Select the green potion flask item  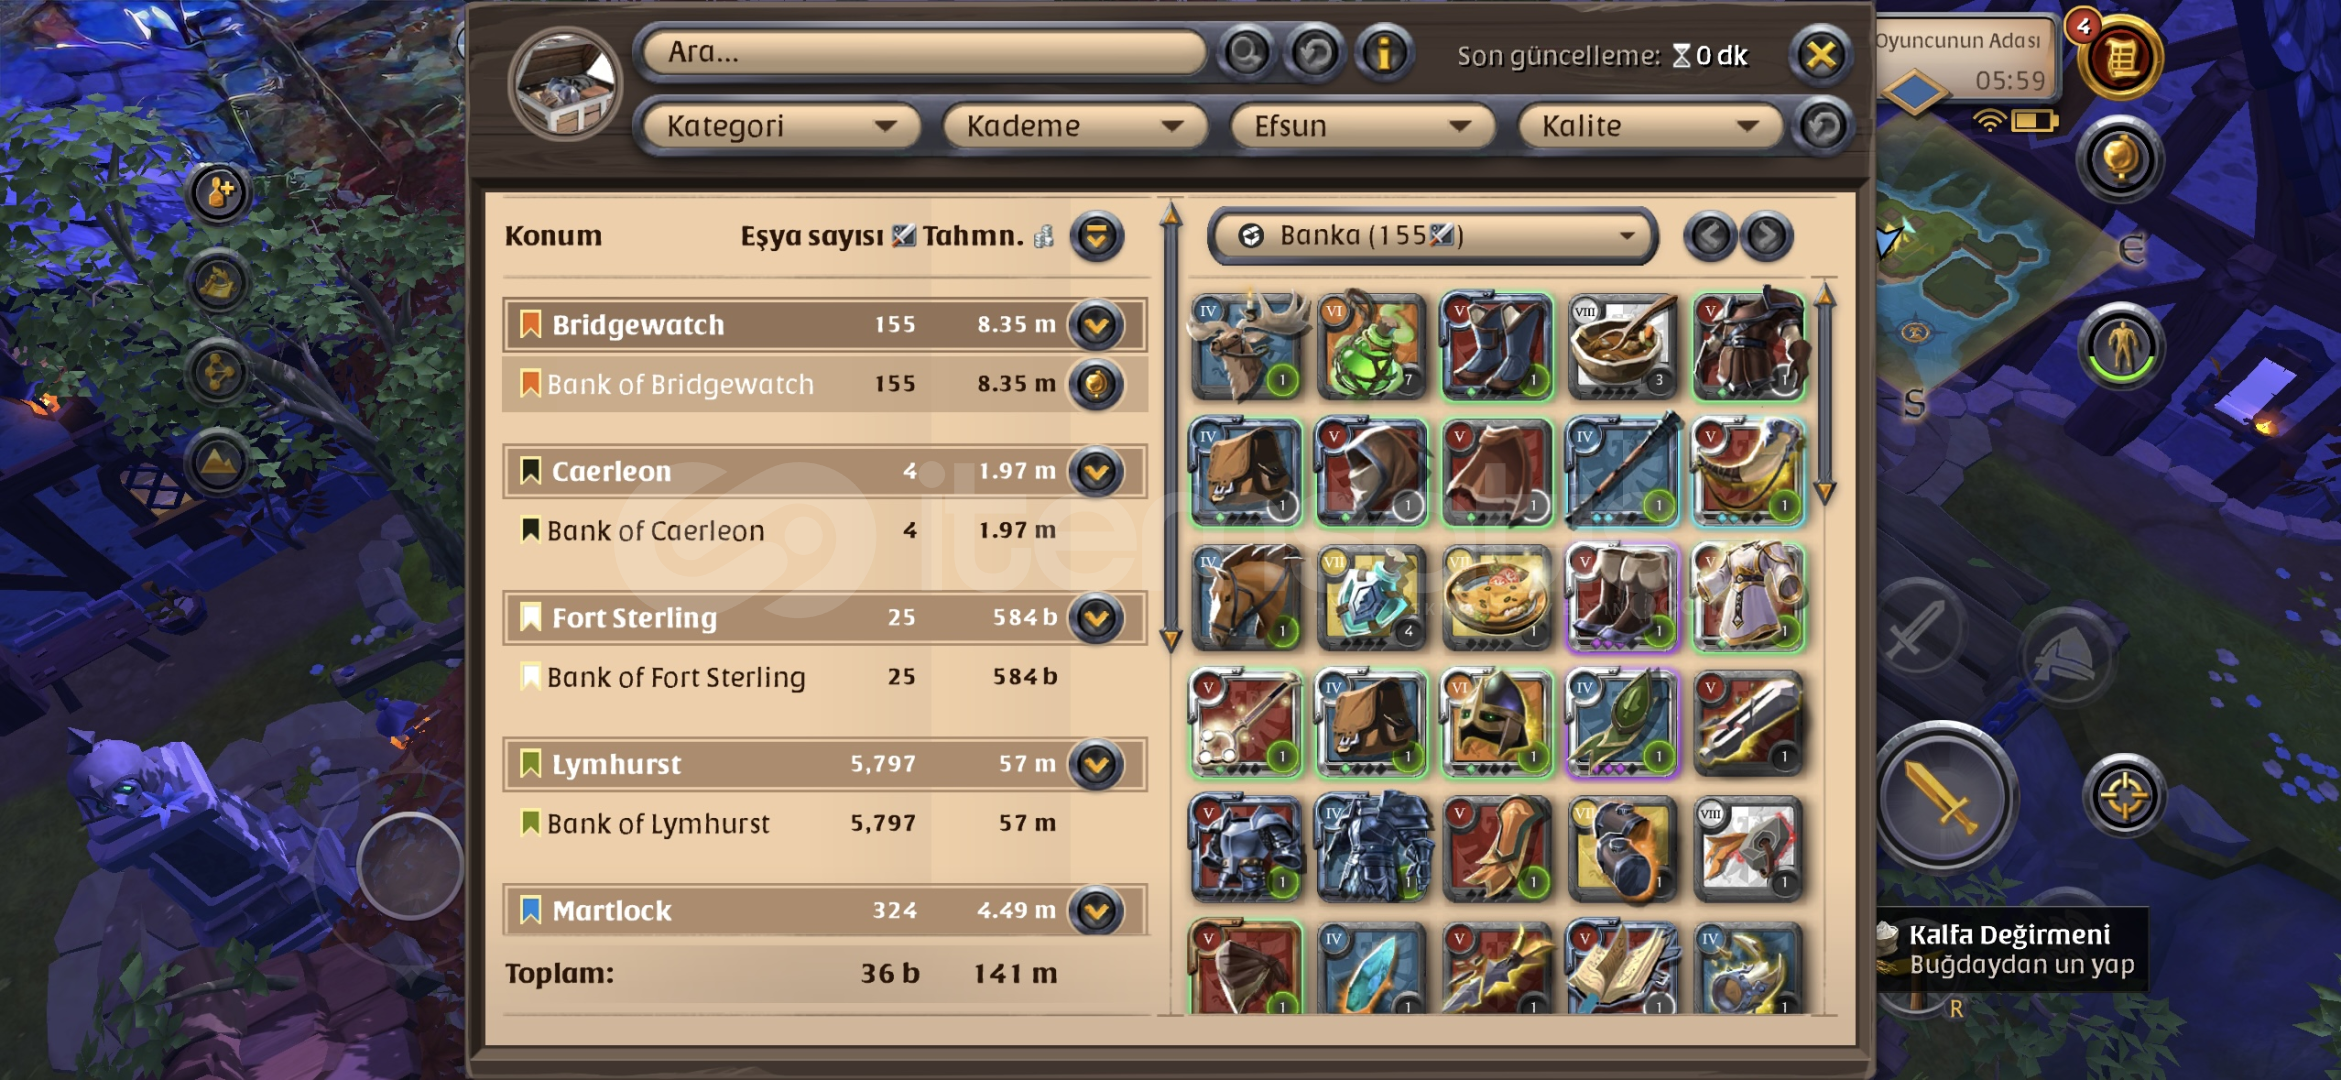coord(1371,346)
